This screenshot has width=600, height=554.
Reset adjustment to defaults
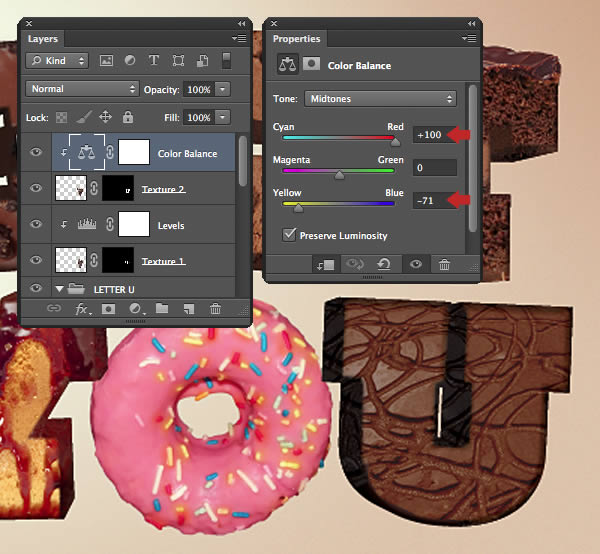tap(384, 264)
